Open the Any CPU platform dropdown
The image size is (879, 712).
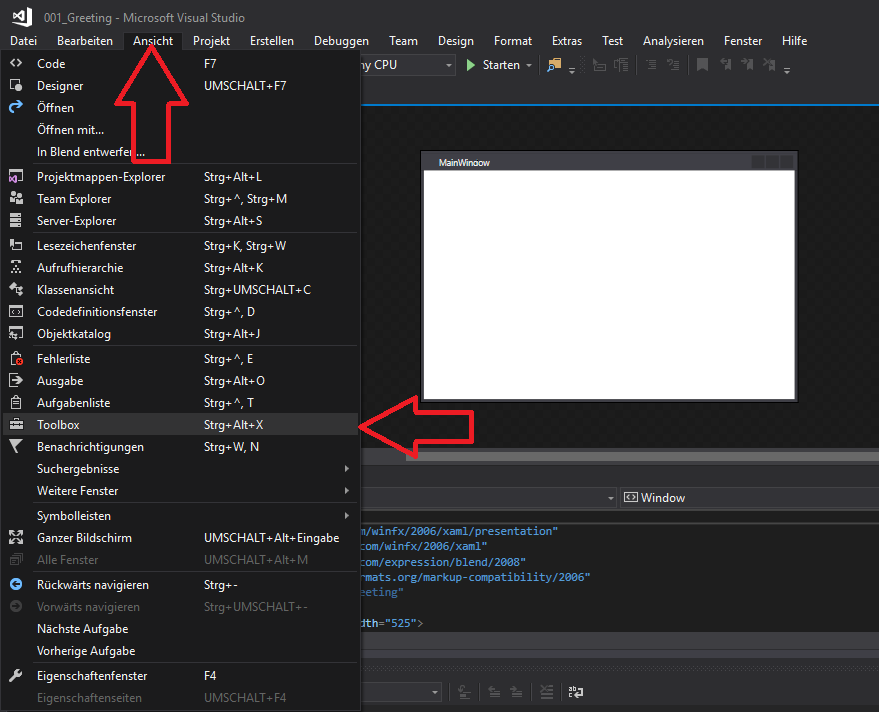(448, 66)
